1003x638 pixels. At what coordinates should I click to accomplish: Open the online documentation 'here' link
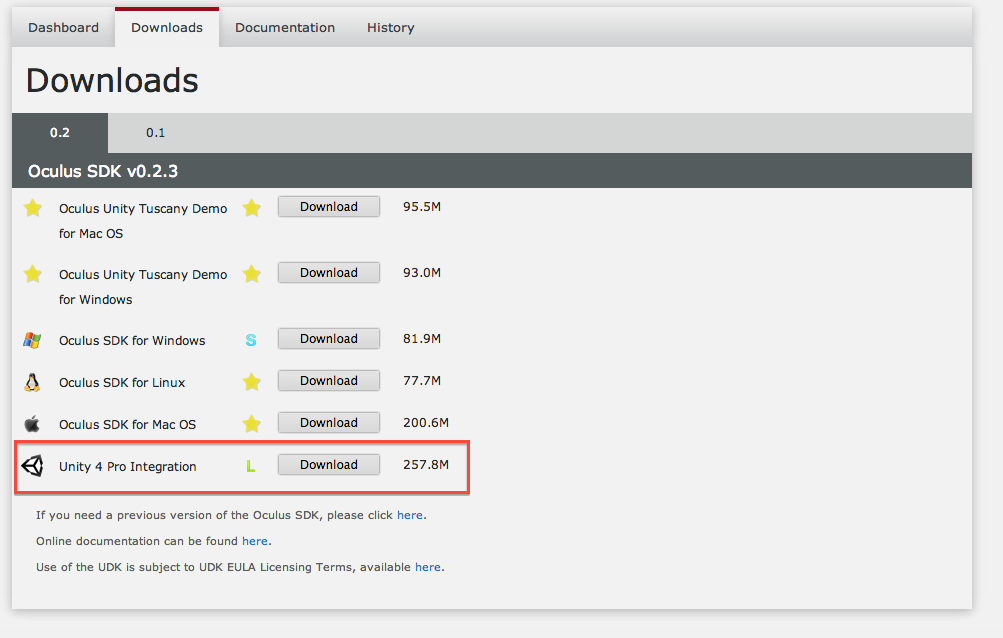[255, 541]
